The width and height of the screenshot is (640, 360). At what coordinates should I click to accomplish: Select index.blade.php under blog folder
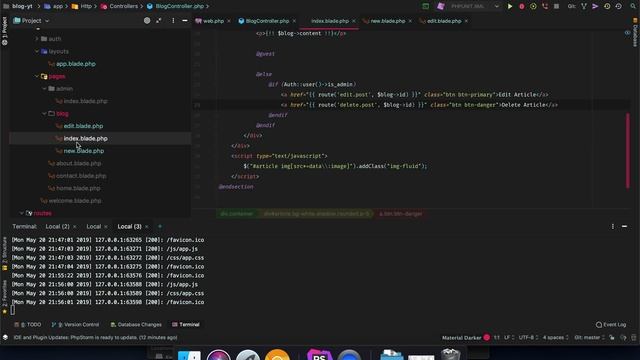coord(85,138)
